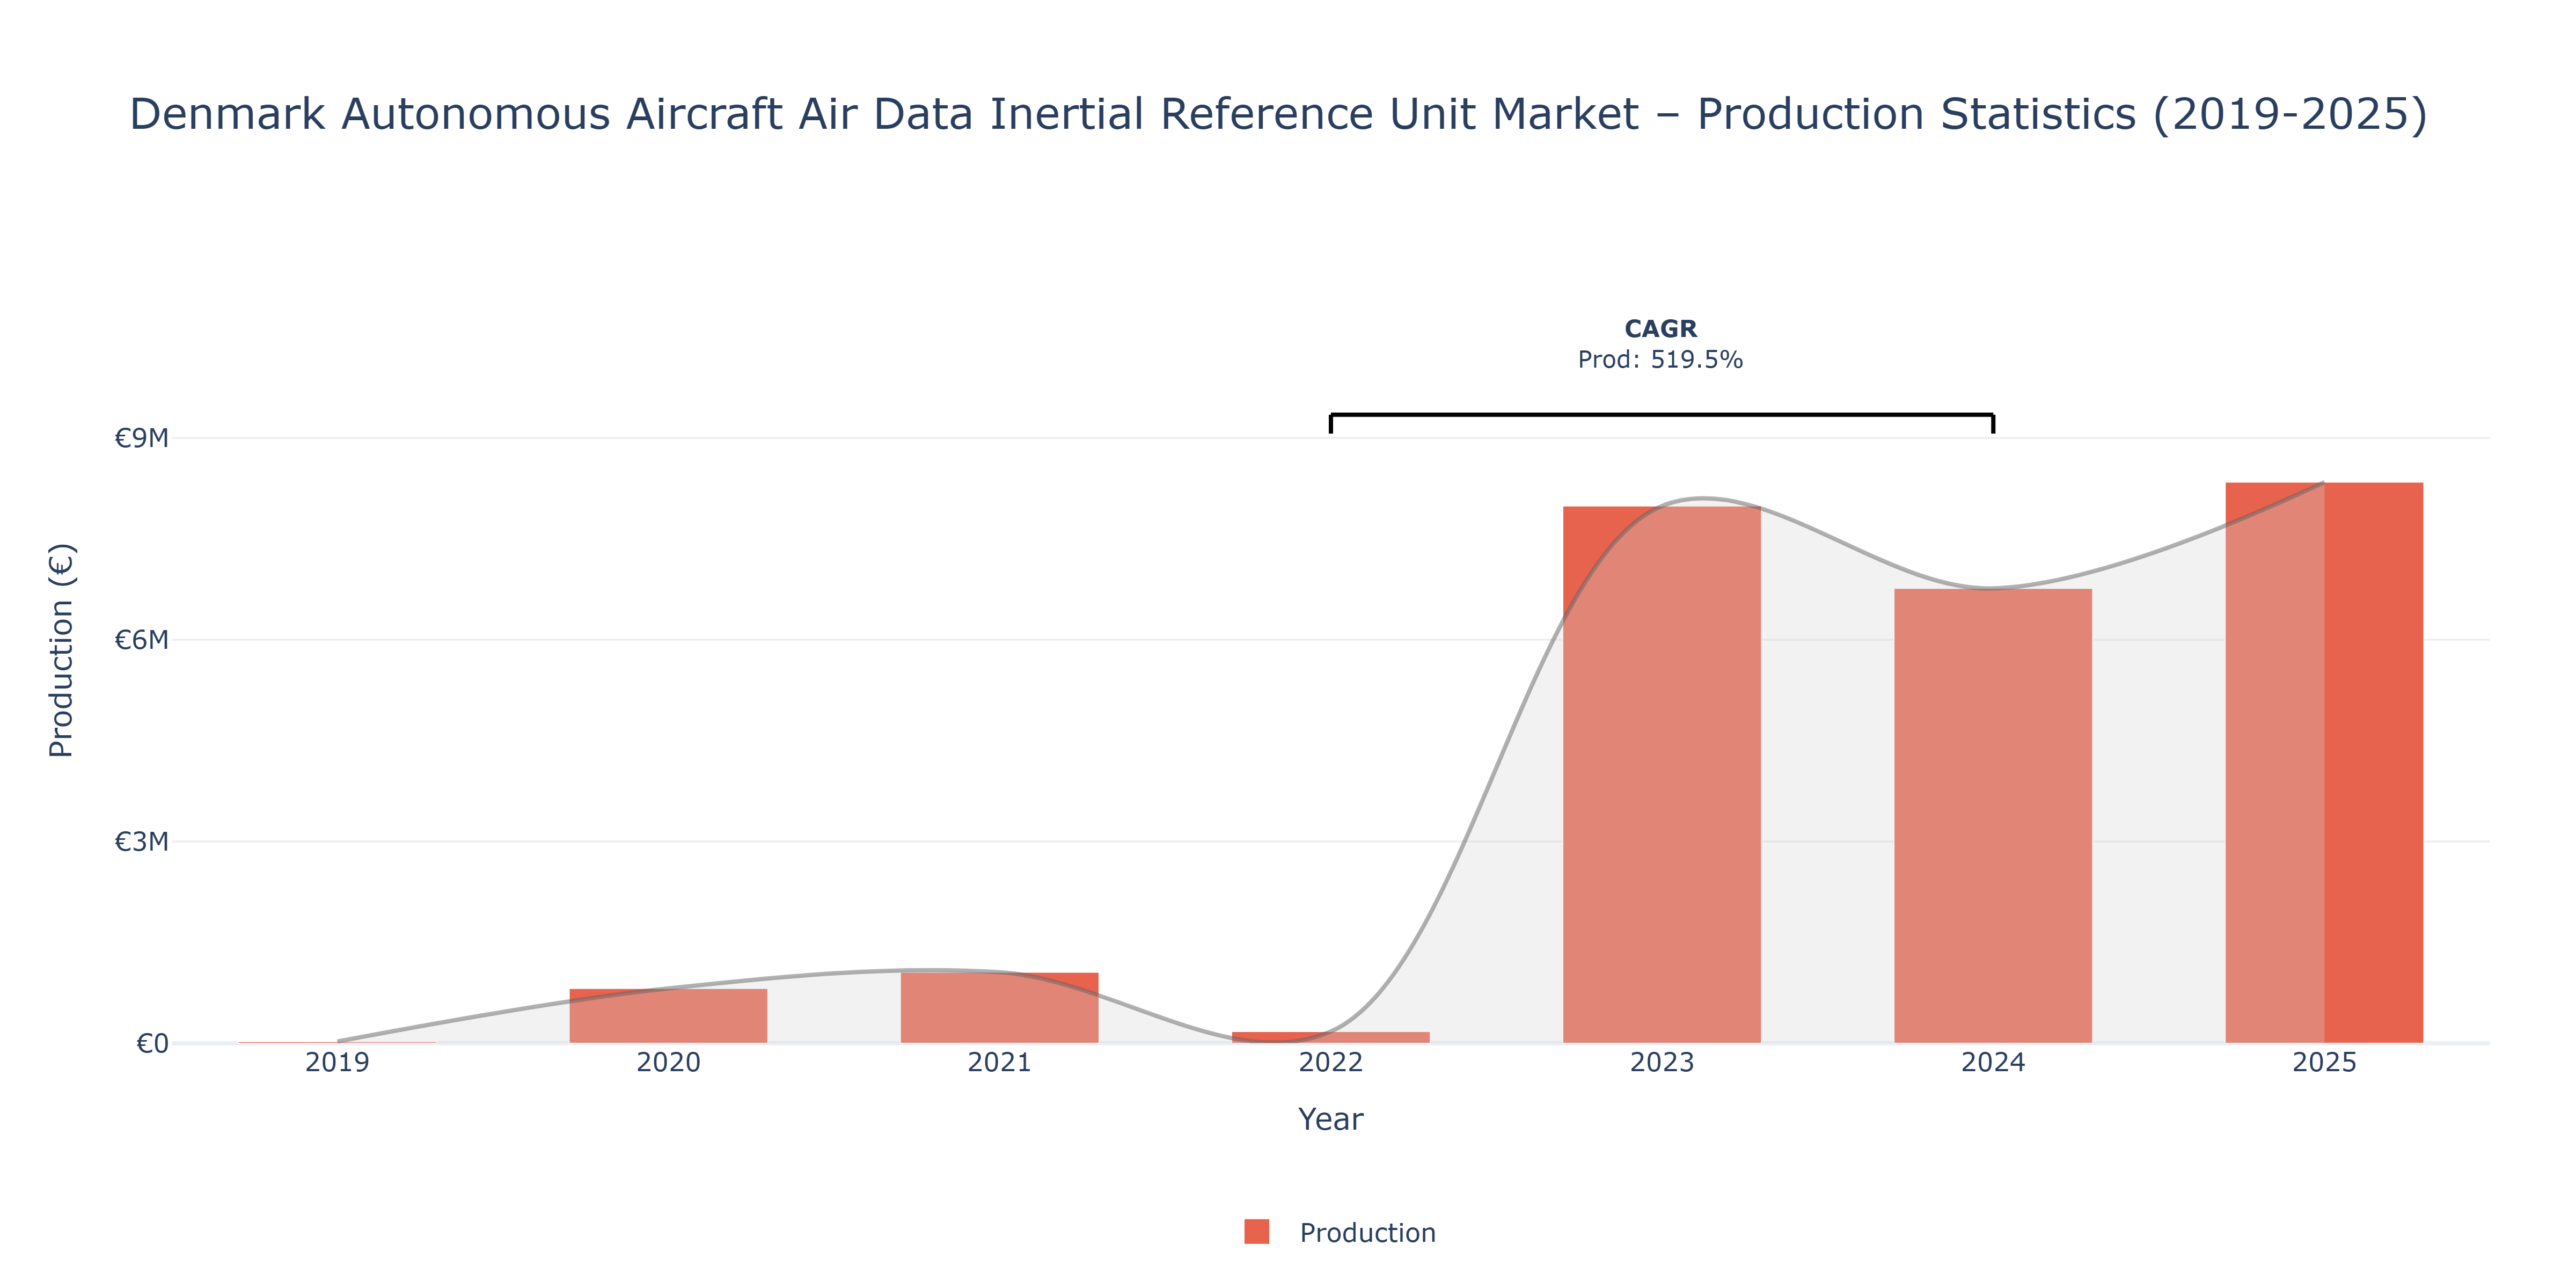The height and width of the screenshot is (1288, 2576).
Task: Select the 2021 production bar
Action: click(x=999, y=1008)
